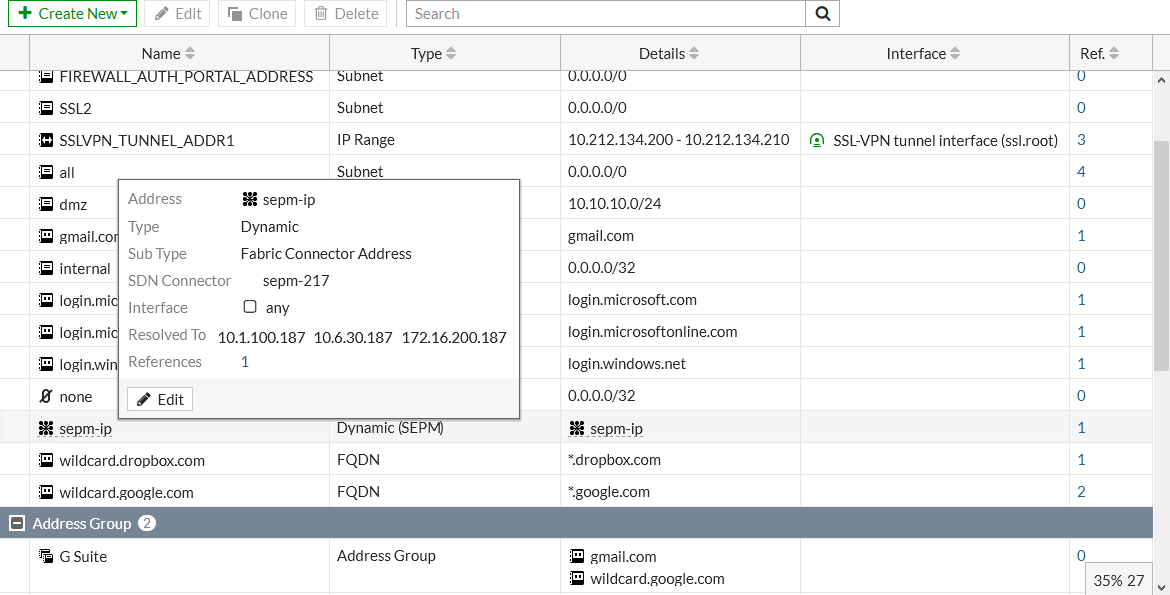The width and height of the screenshot is (1170, 595).
Task: Sort by the Name column
Action: pos(167,54)
